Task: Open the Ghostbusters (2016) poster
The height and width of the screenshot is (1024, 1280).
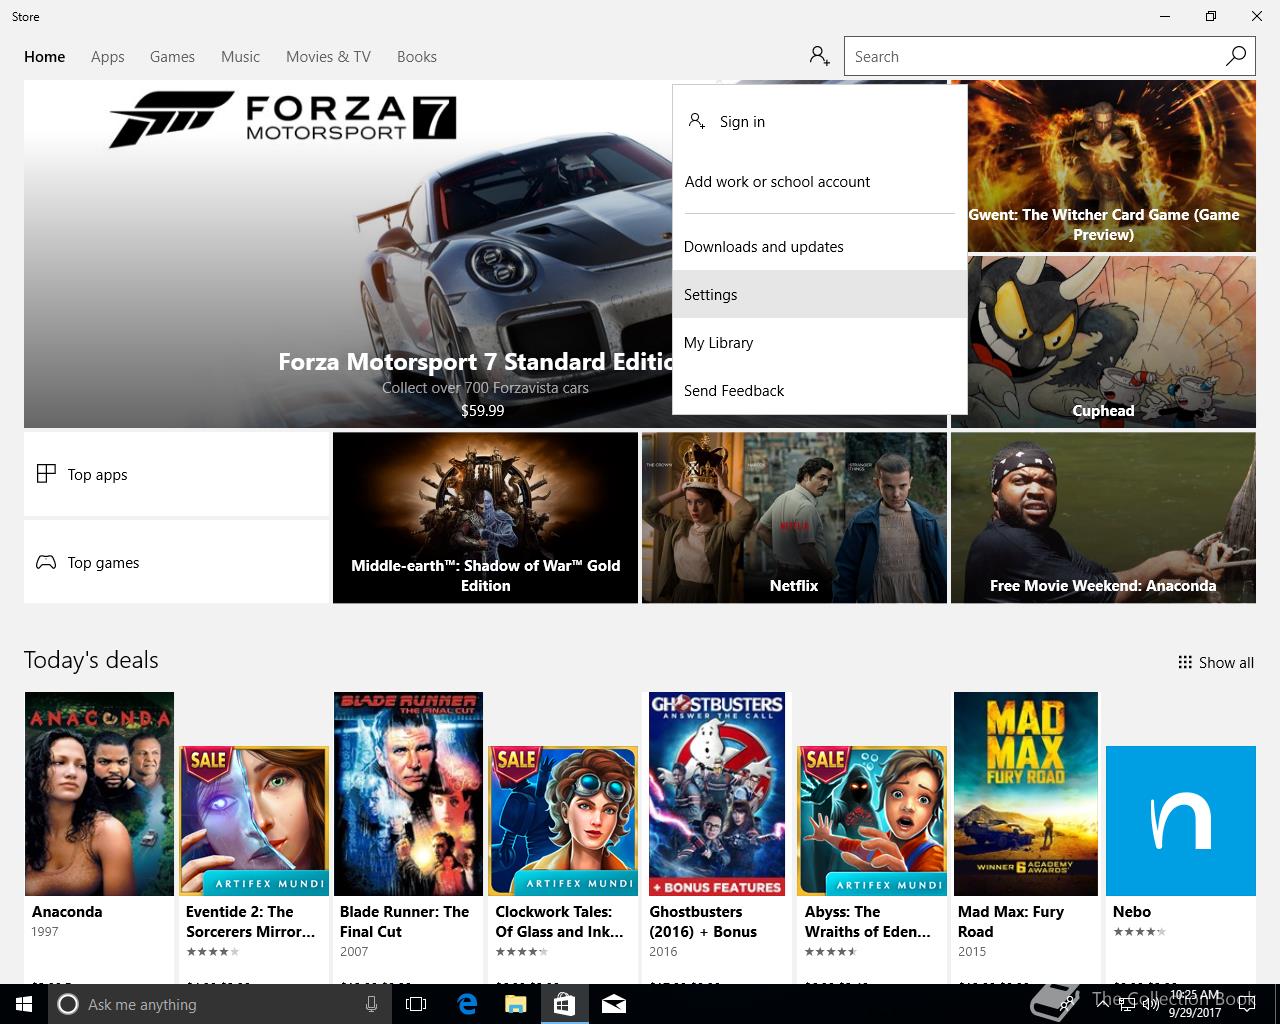Action: click(717, 794)
